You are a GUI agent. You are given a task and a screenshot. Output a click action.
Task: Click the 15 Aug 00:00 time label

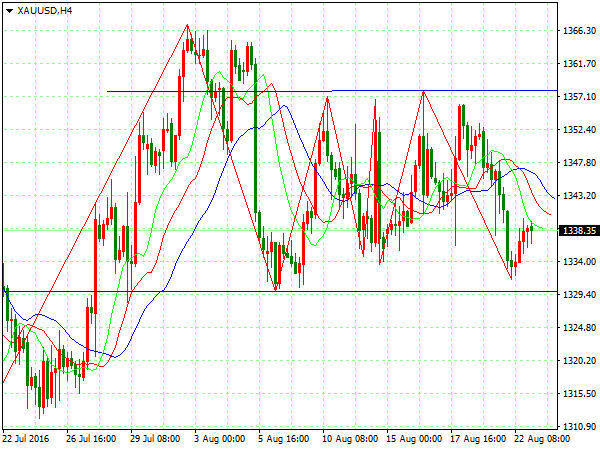coord(414,439)
